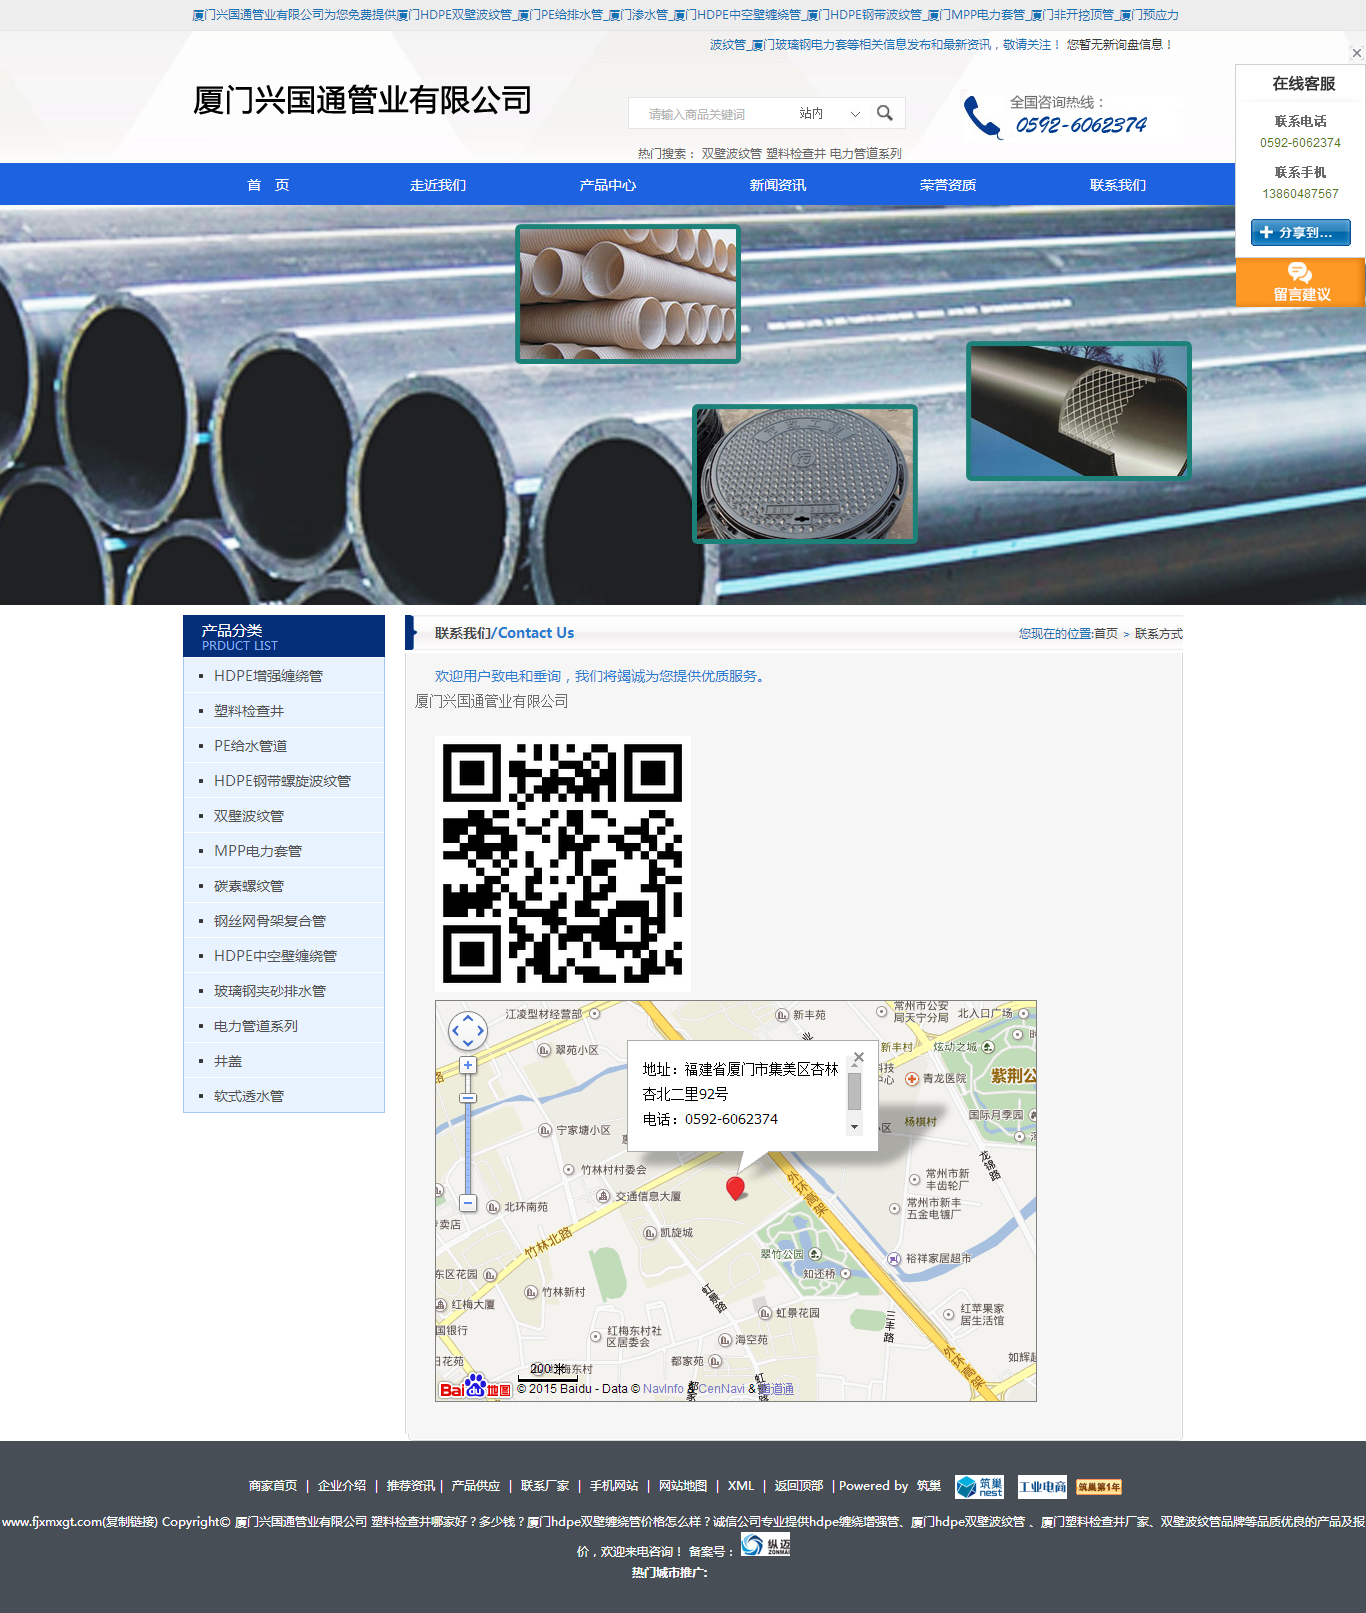Select 双壁波纹管 product category
The height and width of the screenshot is (1613, 1366).
(249, 816)
